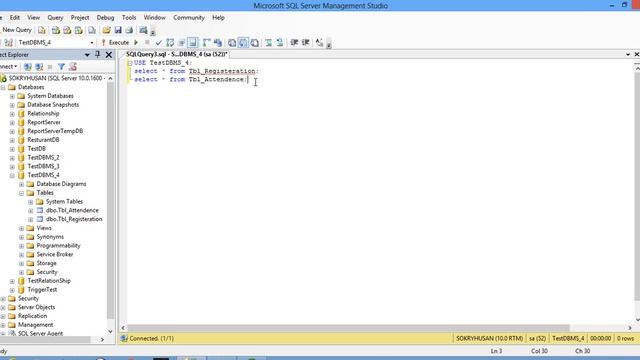Click the SQL Server Compact Query icon

click(92, 30)
